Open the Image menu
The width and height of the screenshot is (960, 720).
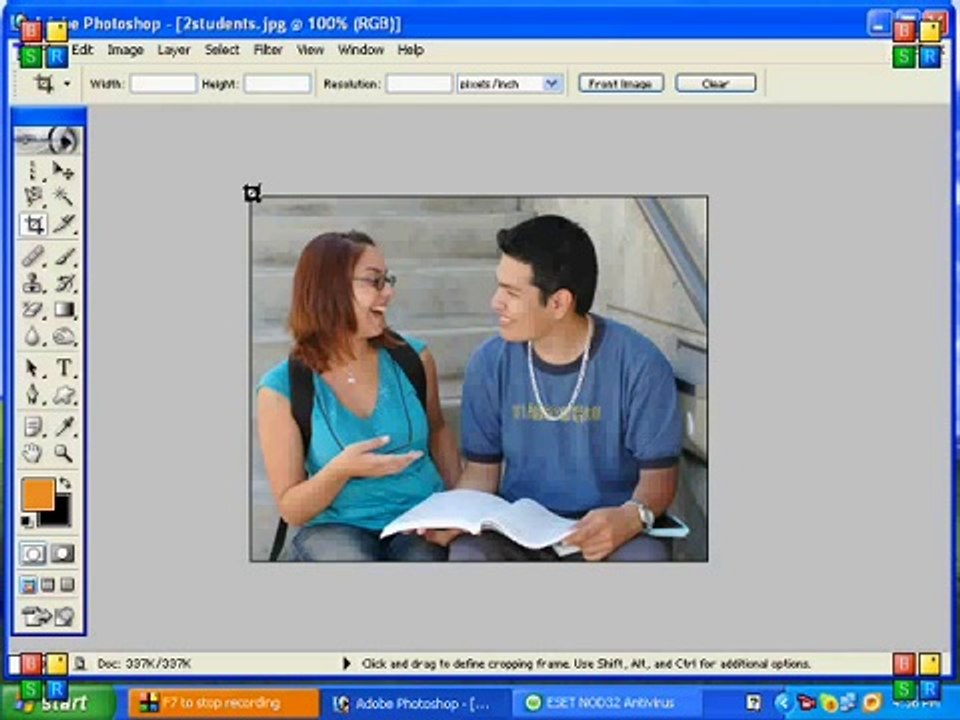coord(126,50)
